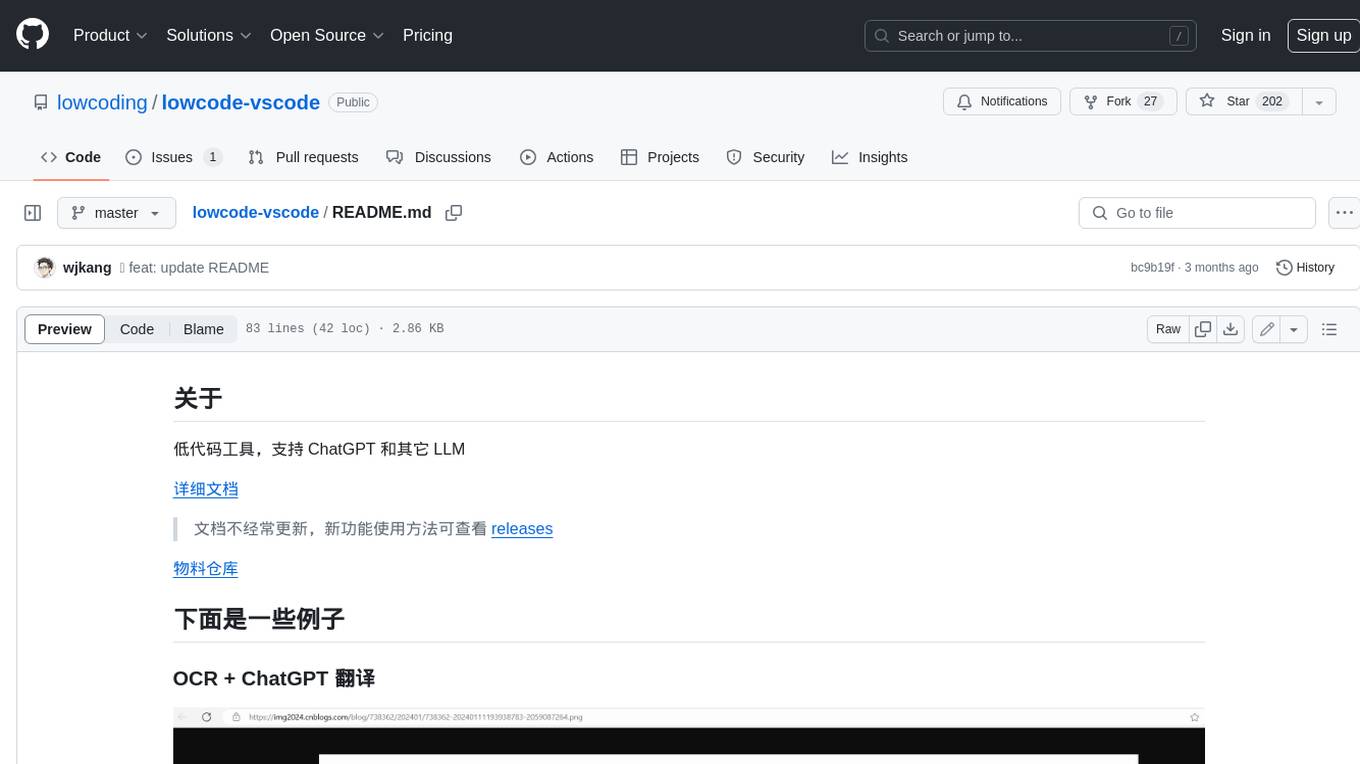This screenshot has height=764, width=1360.
Task: Focus the Search or jump to field
Action: point(1032,36)
